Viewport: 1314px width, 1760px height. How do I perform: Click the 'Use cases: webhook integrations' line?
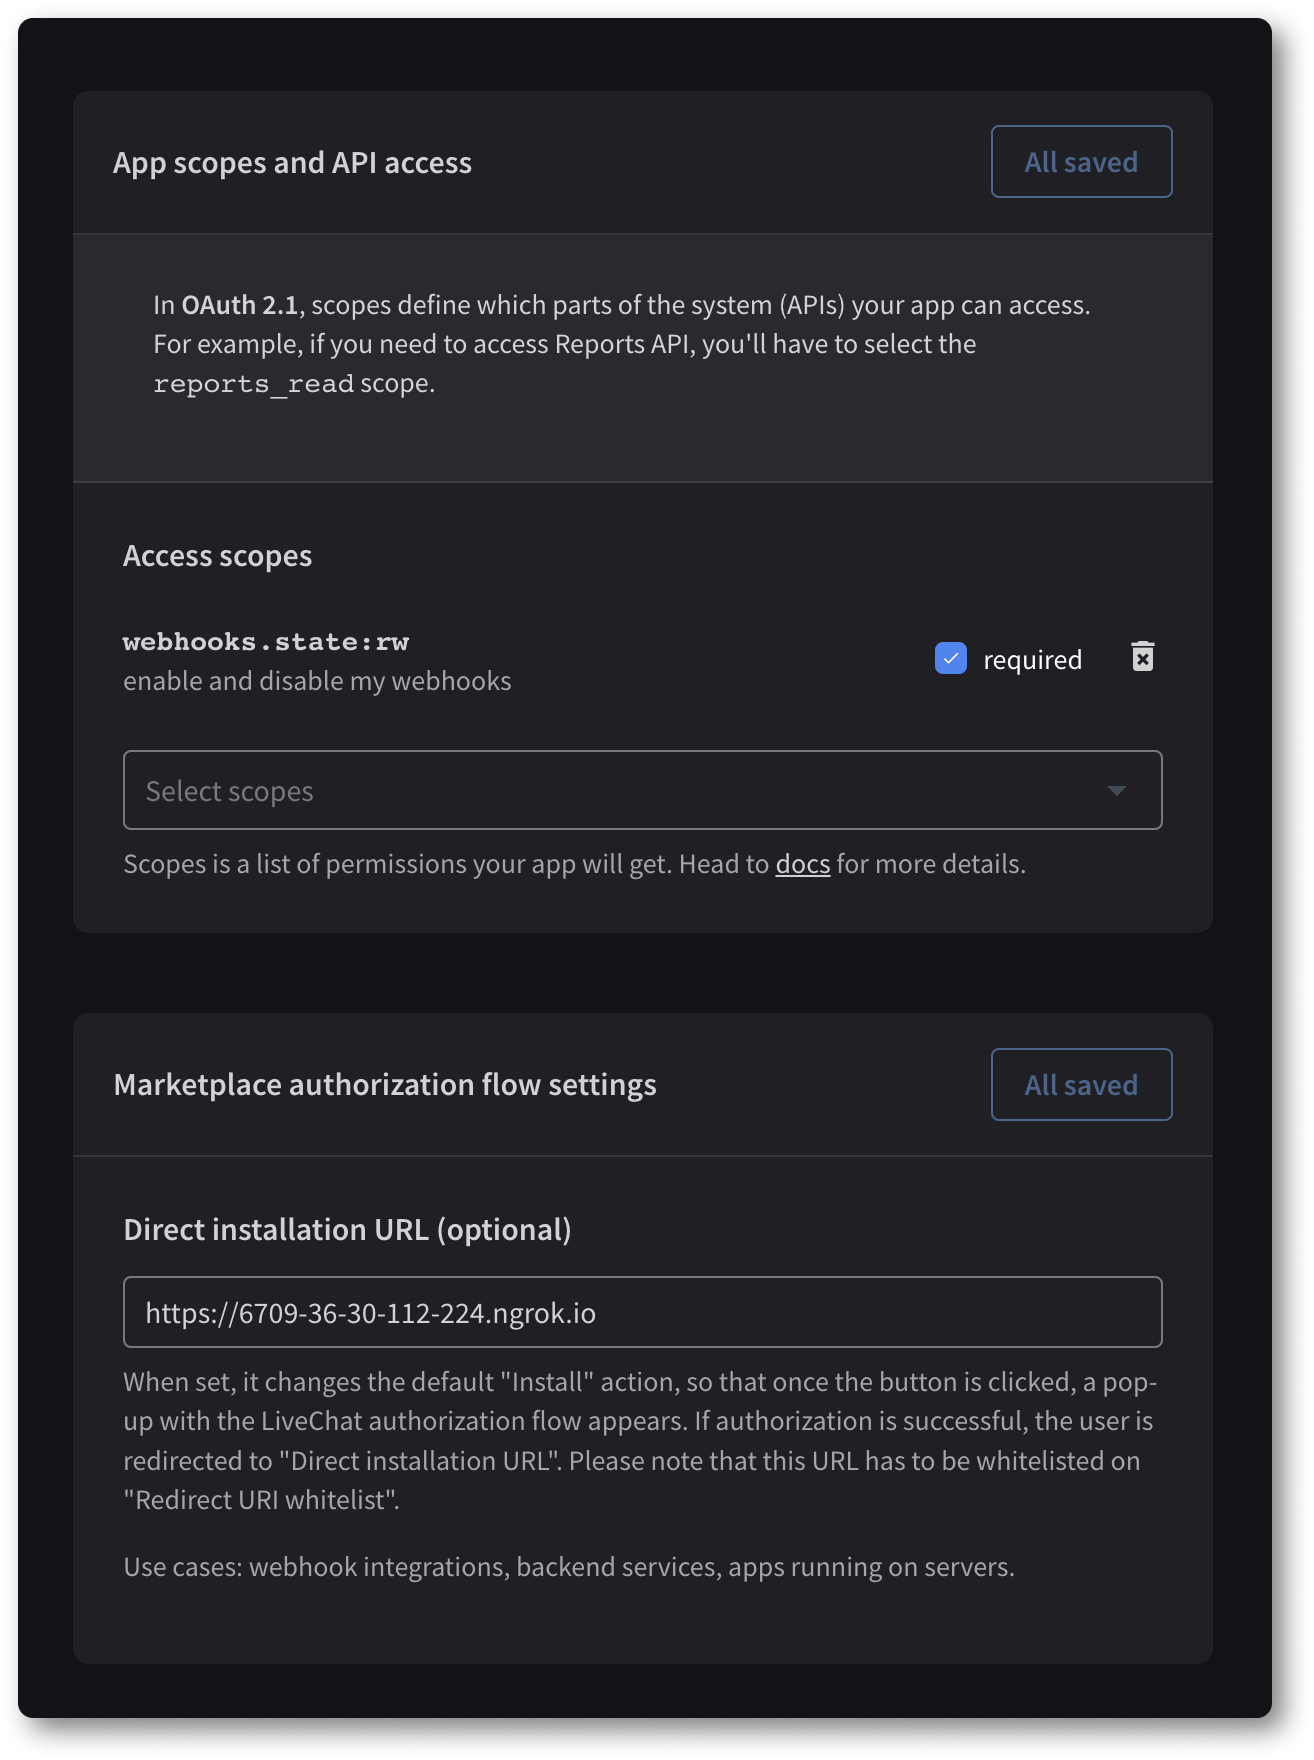(x=569, y=1567)
